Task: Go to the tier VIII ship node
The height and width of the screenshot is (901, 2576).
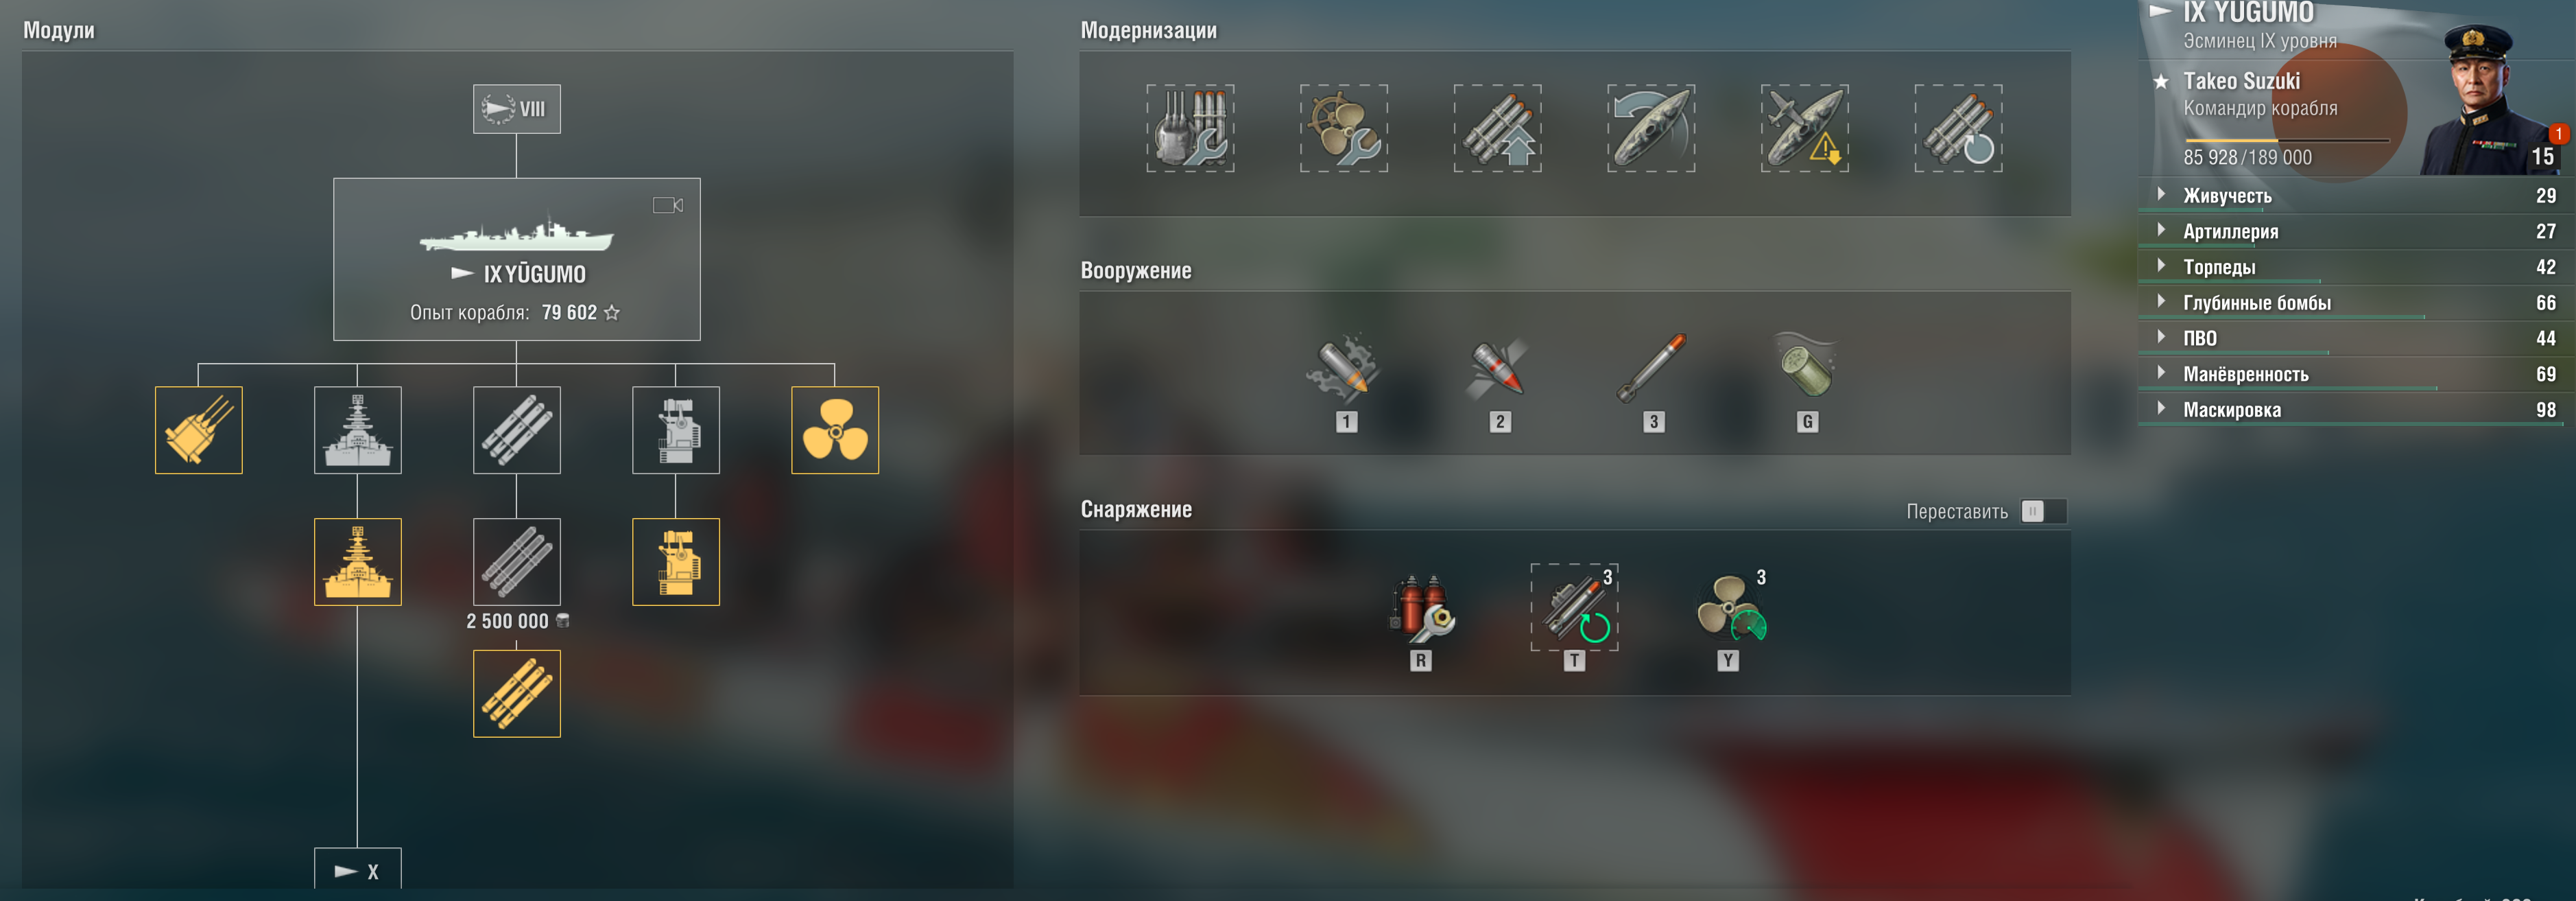Action: click(516, 109)
